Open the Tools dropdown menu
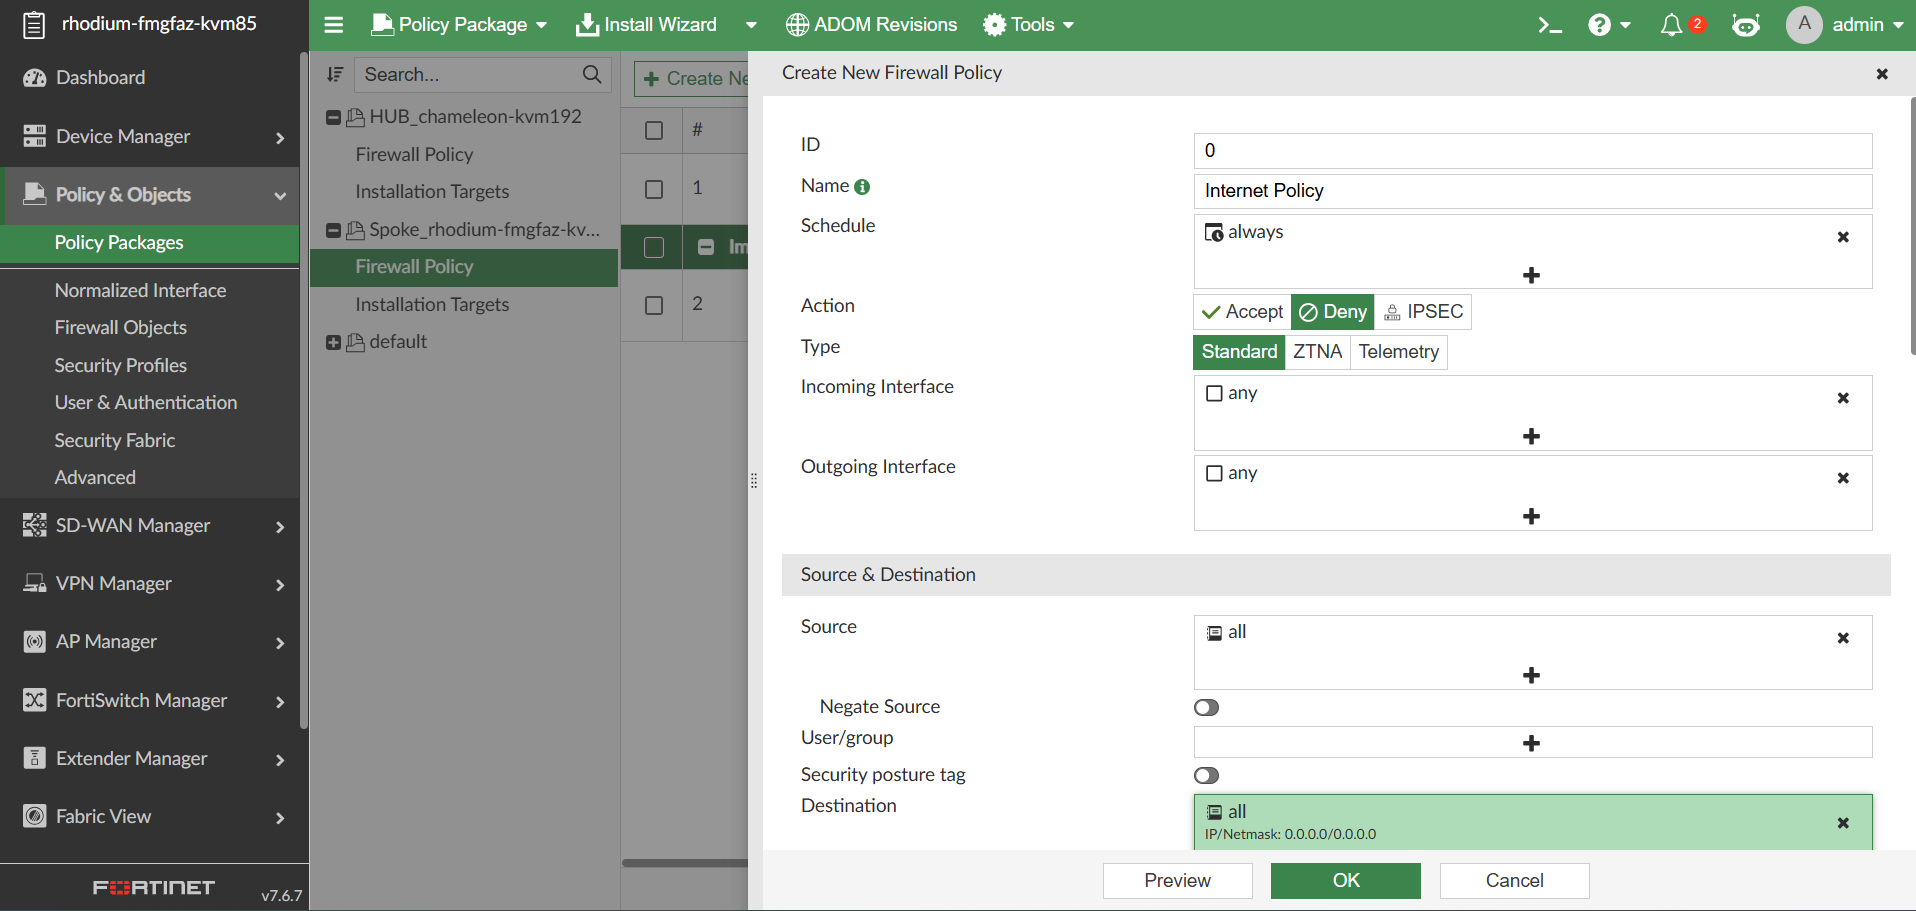 pyautogui.click(x=1028, y=25)
